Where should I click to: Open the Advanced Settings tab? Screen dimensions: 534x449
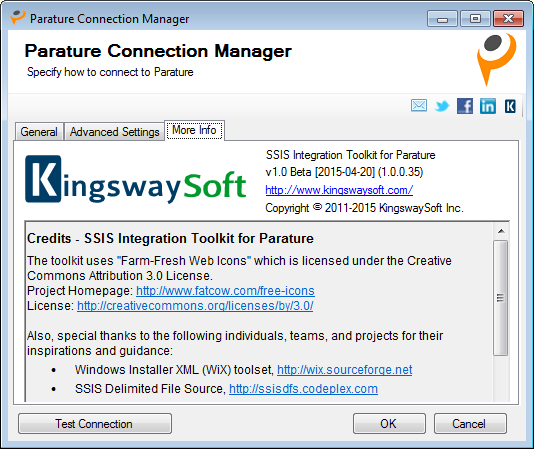114,131
